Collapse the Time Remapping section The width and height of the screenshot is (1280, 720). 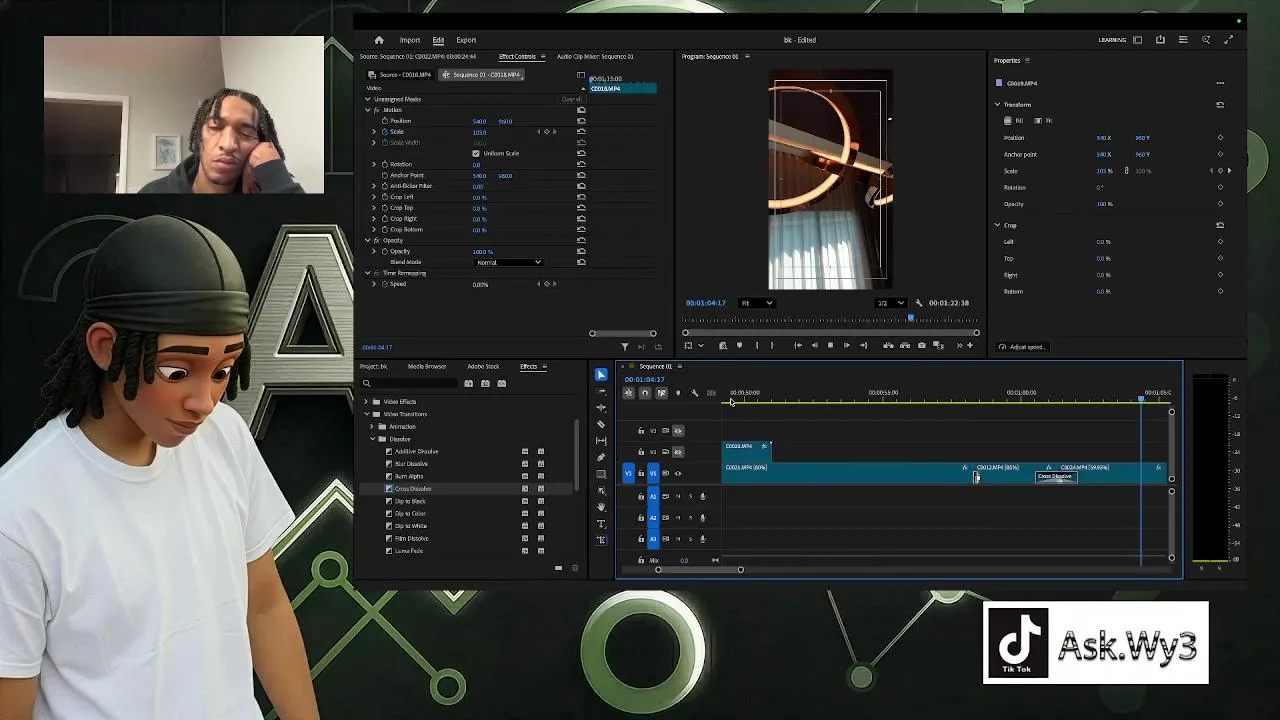point(367,273)
